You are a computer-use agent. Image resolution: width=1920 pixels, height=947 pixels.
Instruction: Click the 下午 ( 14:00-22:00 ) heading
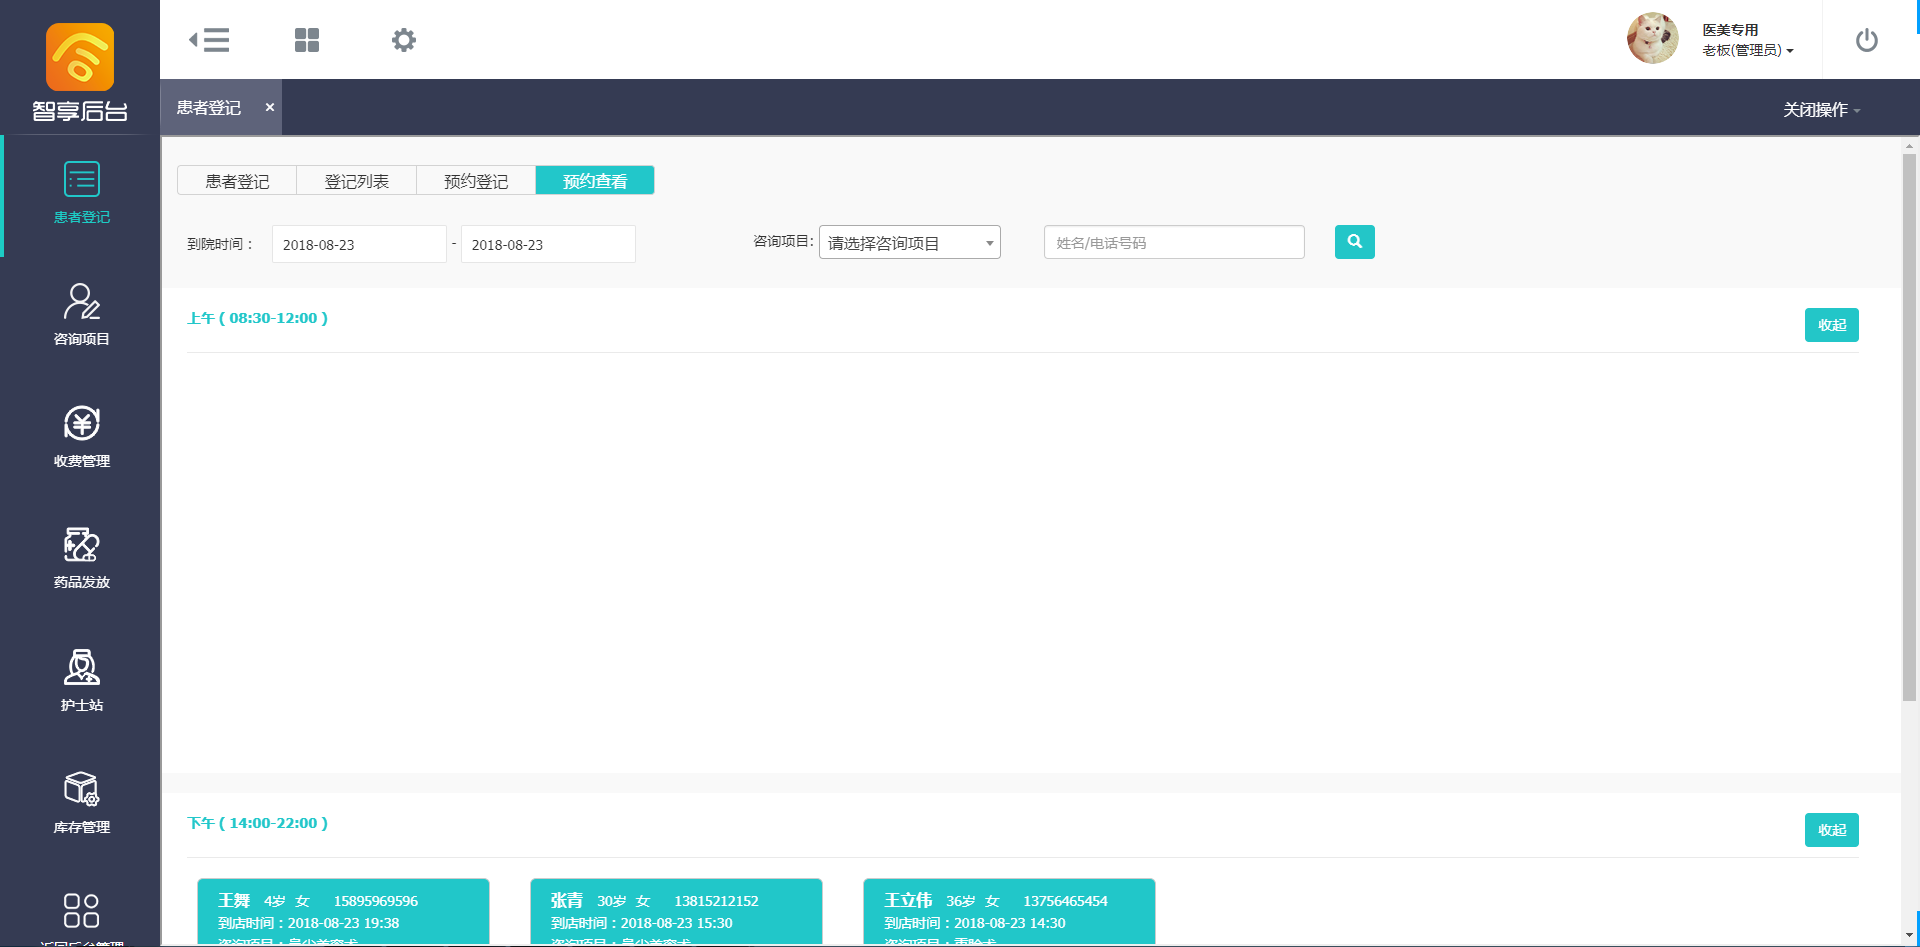(257, 823)
